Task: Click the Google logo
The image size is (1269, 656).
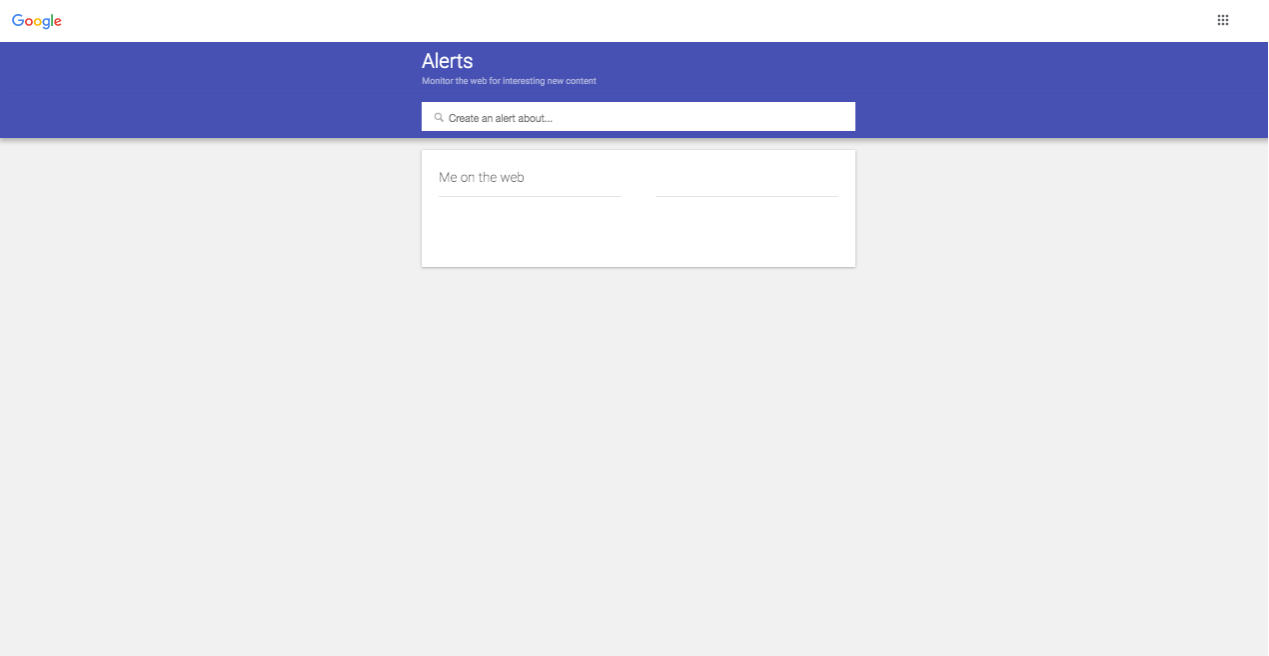Action: (x=37, y=21)
